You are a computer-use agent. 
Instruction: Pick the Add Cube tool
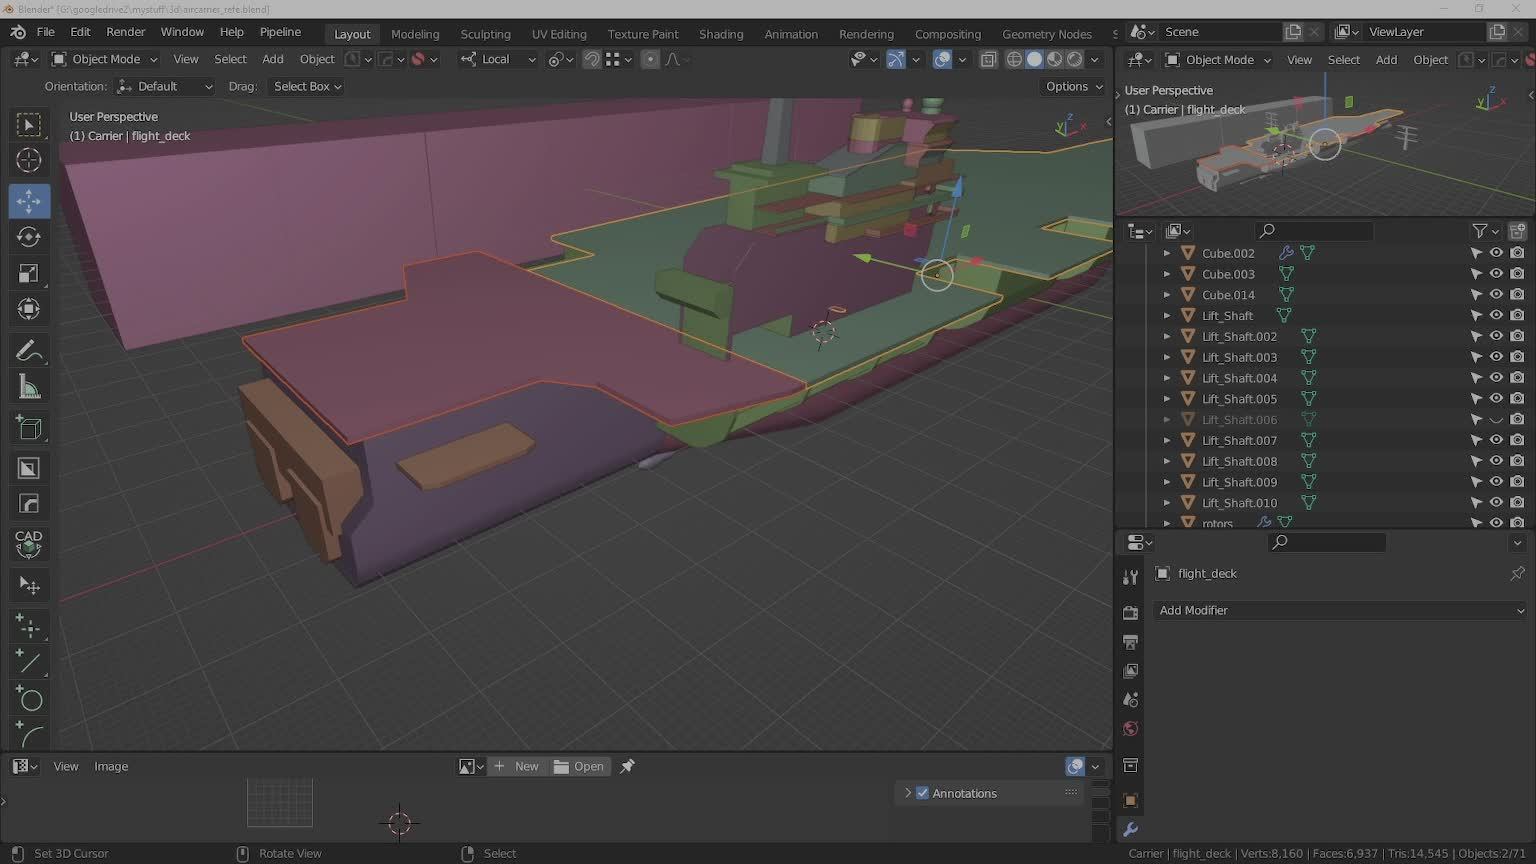[29, 429]
